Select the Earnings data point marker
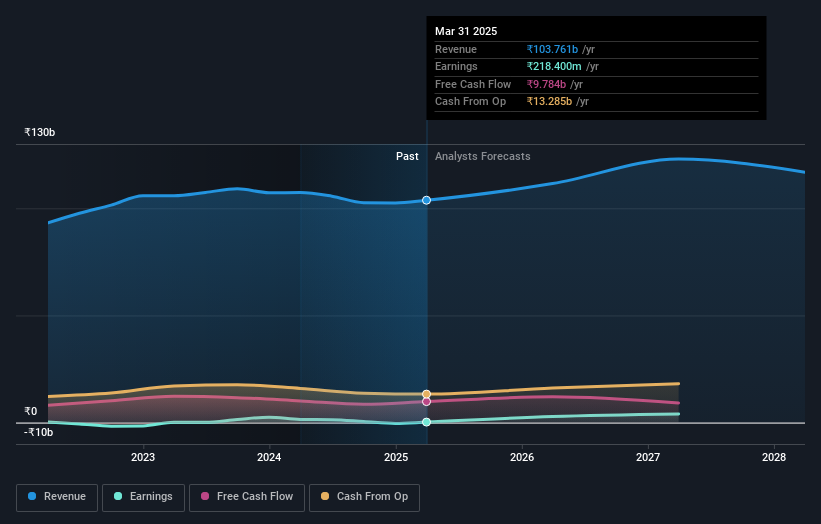Viewport: 821px width, 524px height. click(x=427, y=422)
